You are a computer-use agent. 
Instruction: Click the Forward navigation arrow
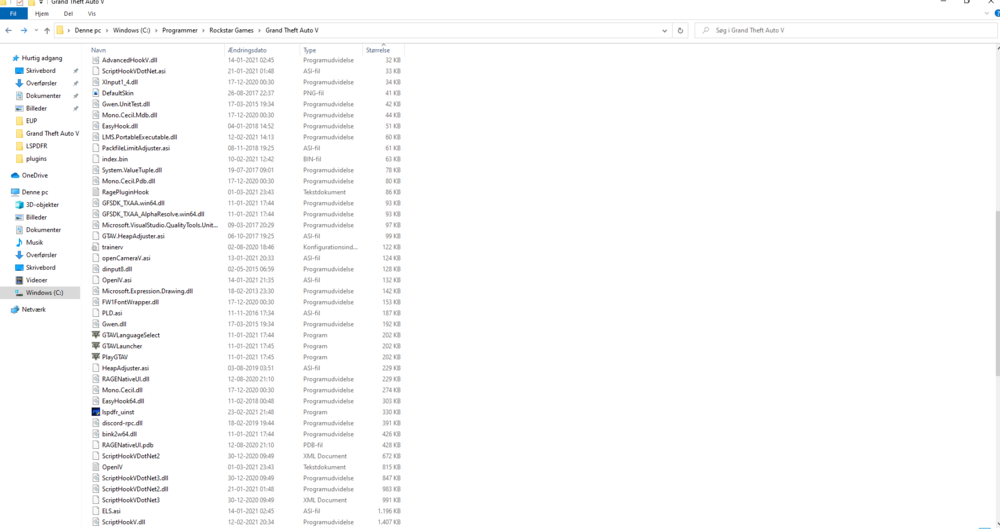pyautogui.click(x=24, y=31)
